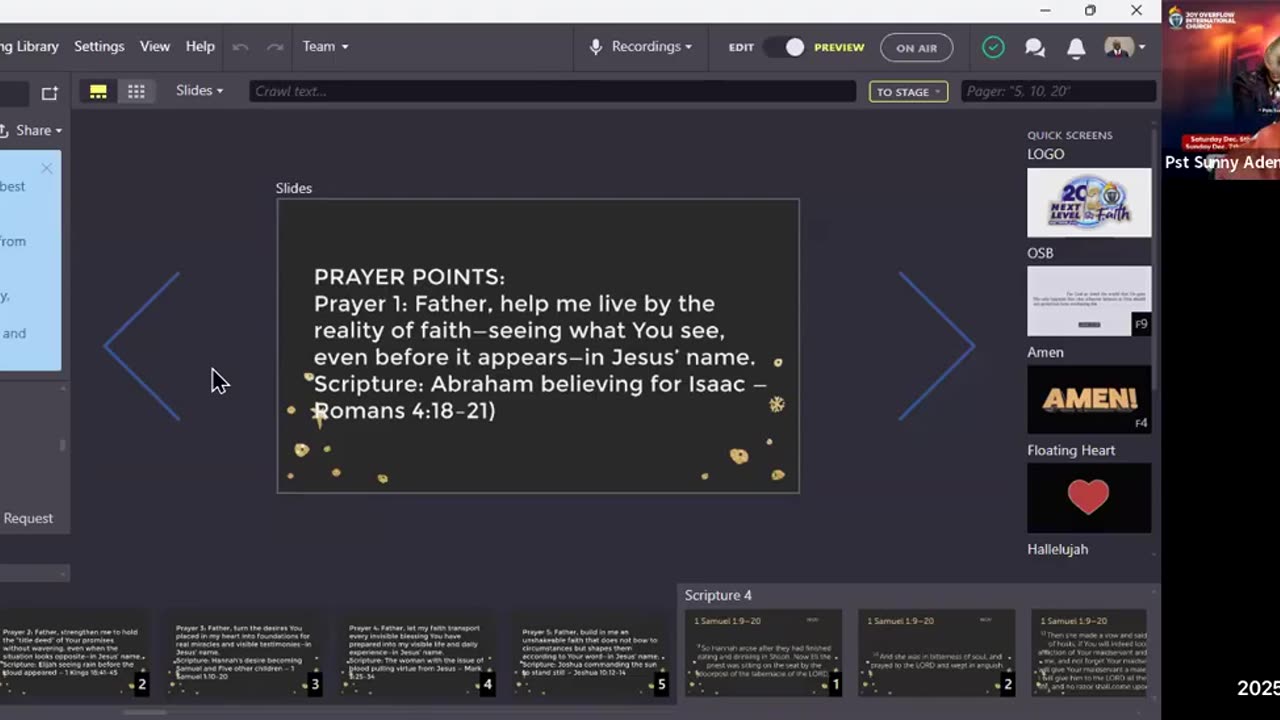Undo the last action arrow
The width and height of the screenshot is (1280, 720).
[240, 47]
